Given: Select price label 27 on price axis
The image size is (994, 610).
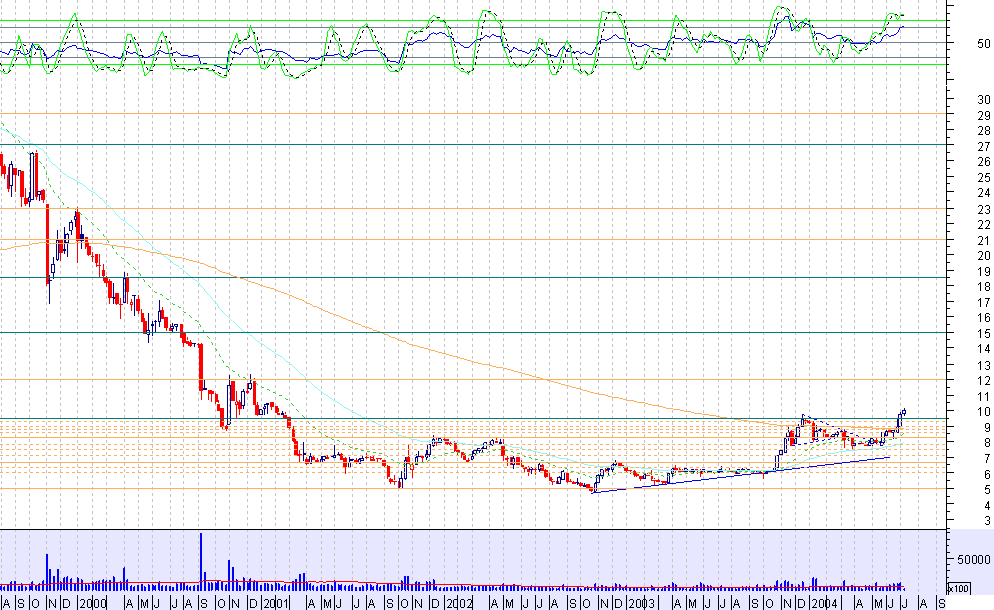Looking at the screenshot, I should pyautogui.click(x=984, y=146).
